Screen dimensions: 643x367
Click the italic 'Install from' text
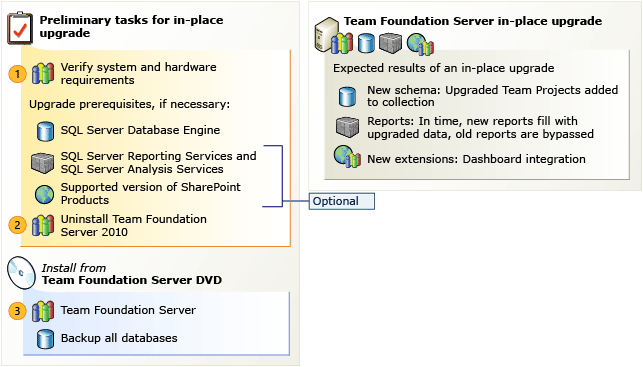point(74,268)
